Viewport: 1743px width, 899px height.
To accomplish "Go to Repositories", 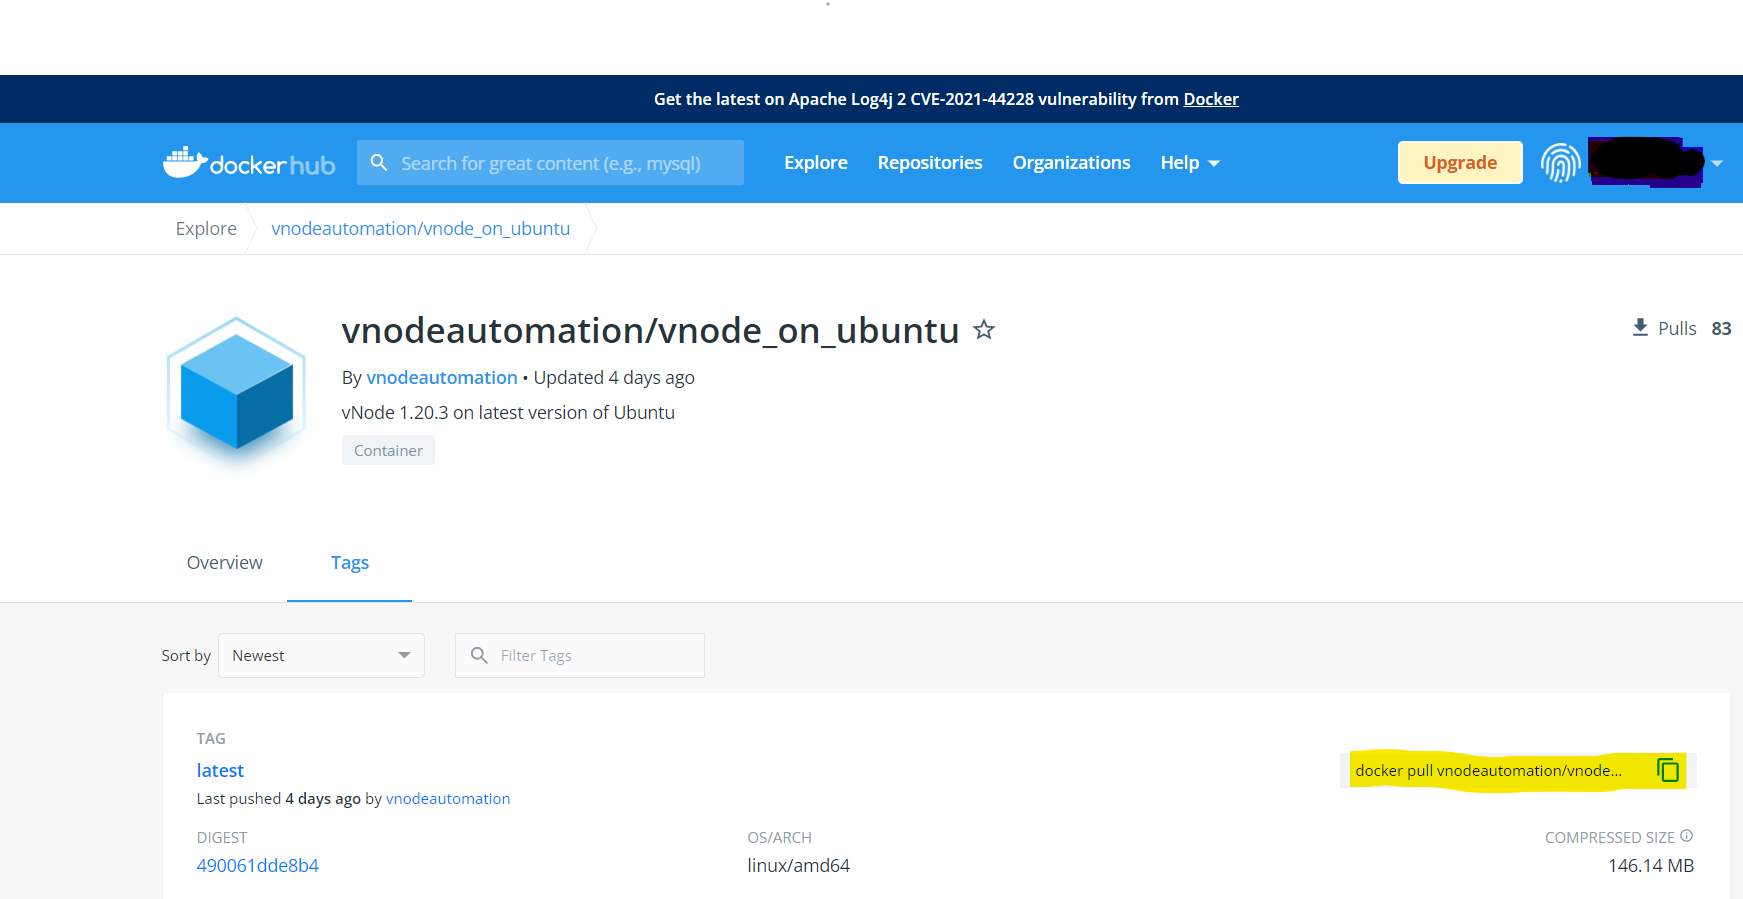I will pyautogui.click(x=930, y=163).
